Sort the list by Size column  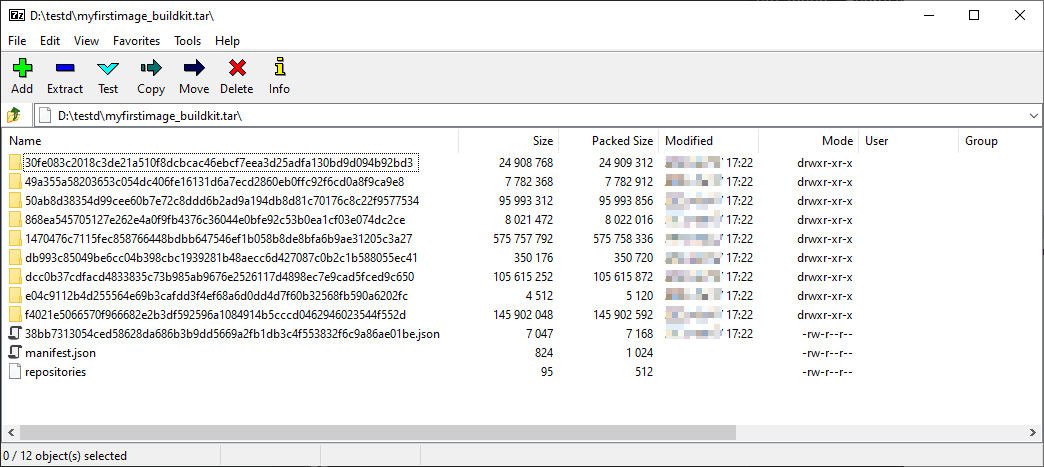click(542, 141)
